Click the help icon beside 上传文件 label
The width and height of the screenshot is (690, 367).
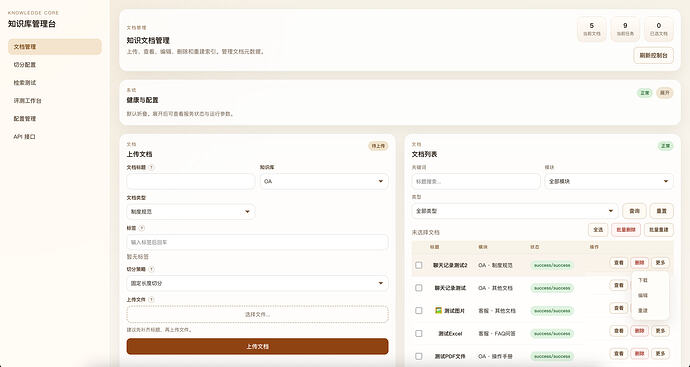pyautogui.click(x=151, y=299)
